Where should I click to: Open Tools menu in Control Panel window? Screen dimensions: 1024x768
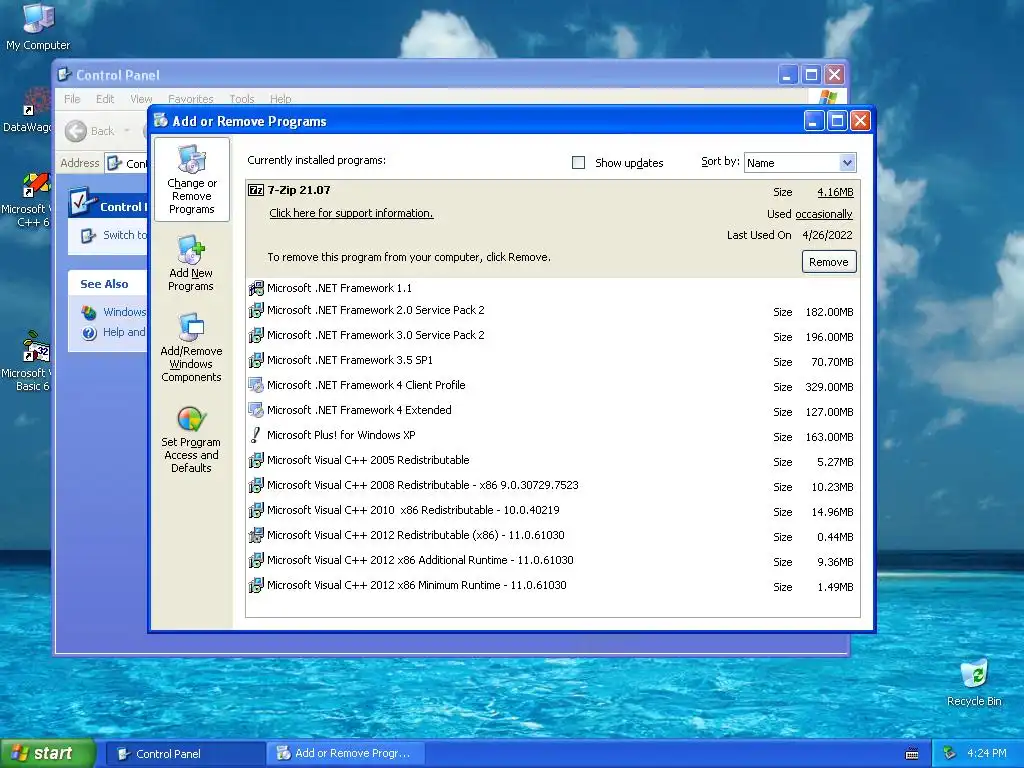[x=242, y=99]
